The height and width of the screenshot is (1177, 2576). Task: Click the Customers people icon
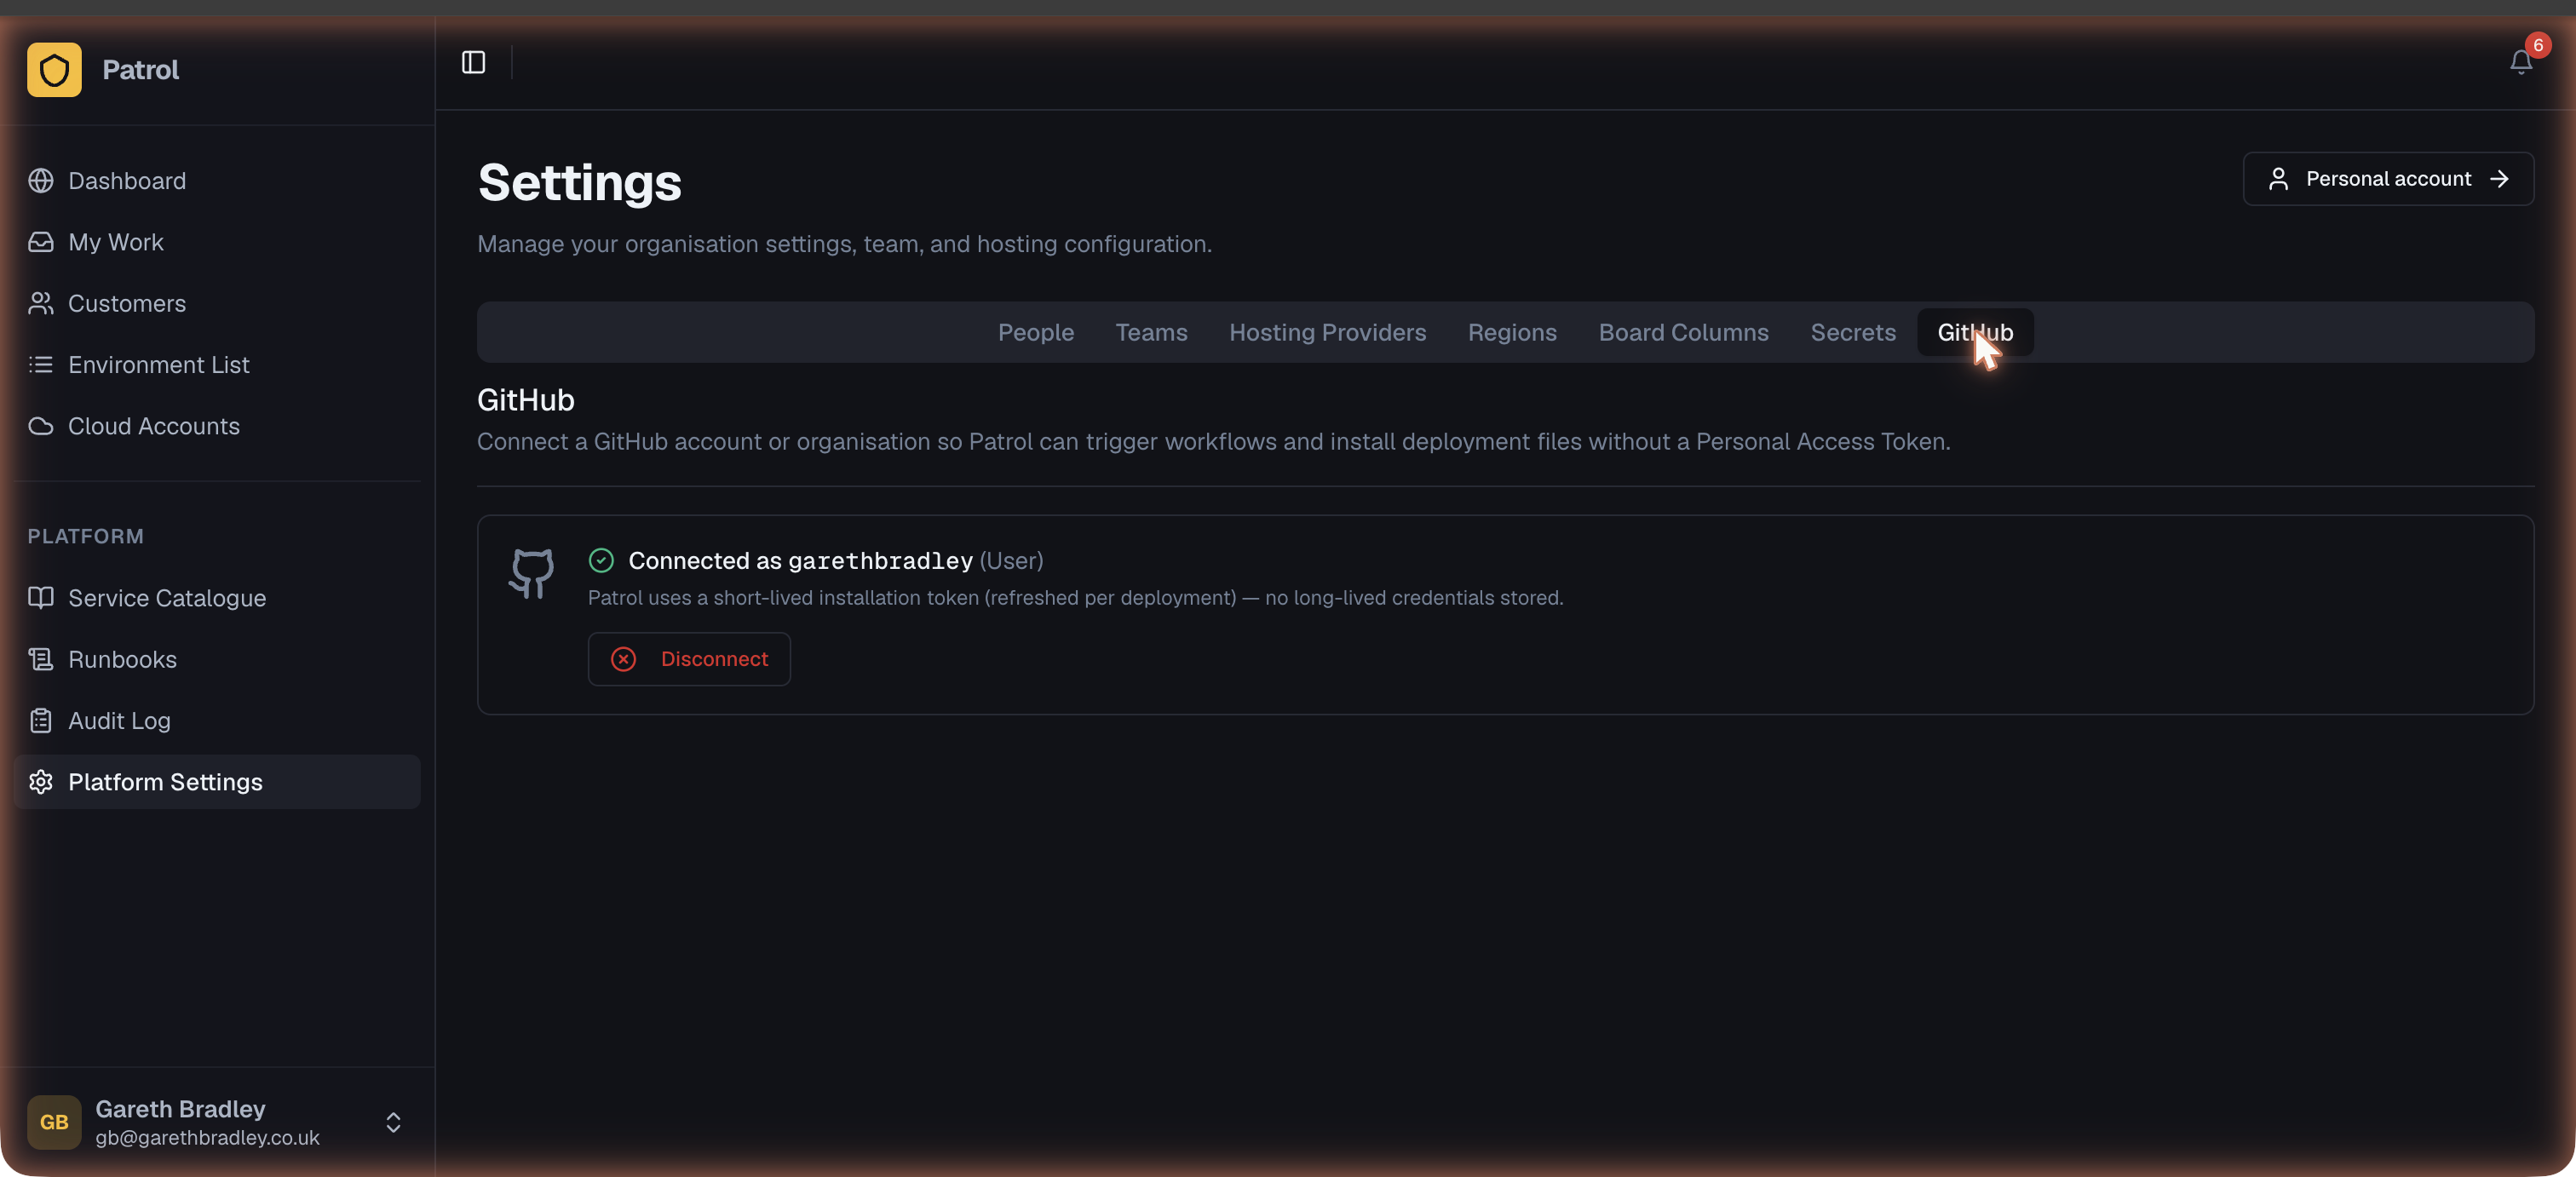(x=41, y=304)
